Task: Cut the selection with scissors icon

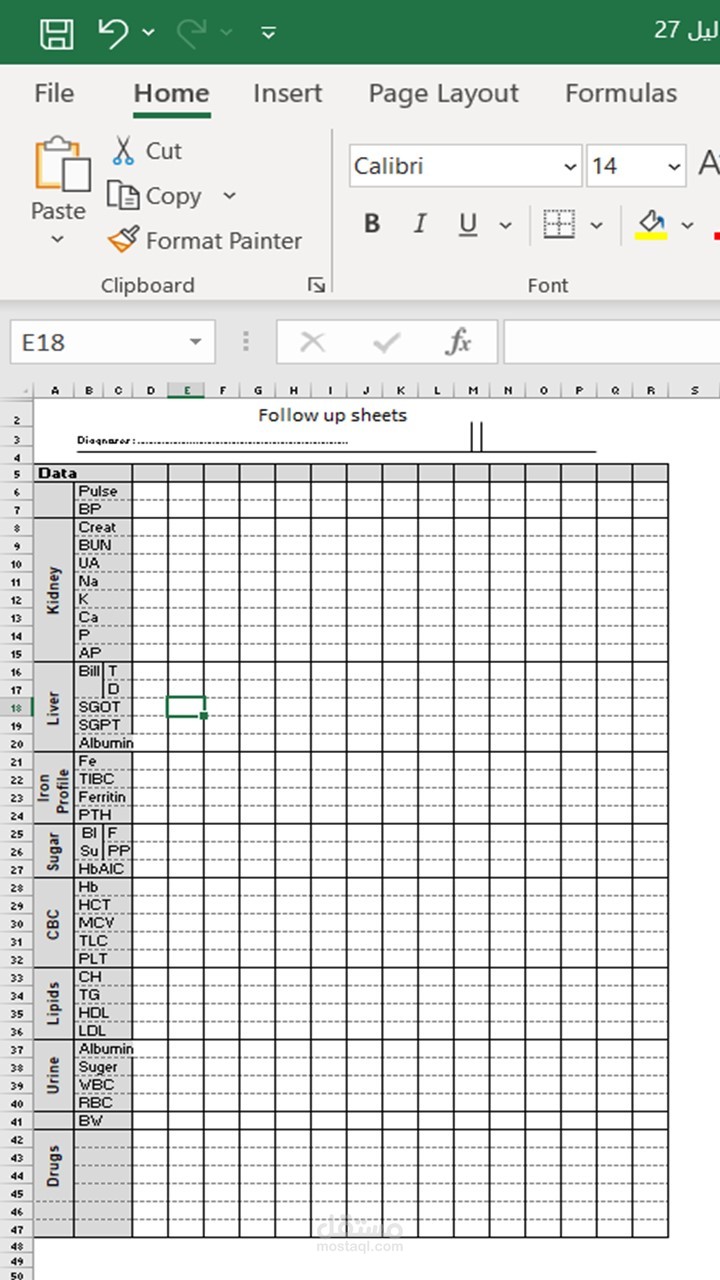Action: click(123, 151)
